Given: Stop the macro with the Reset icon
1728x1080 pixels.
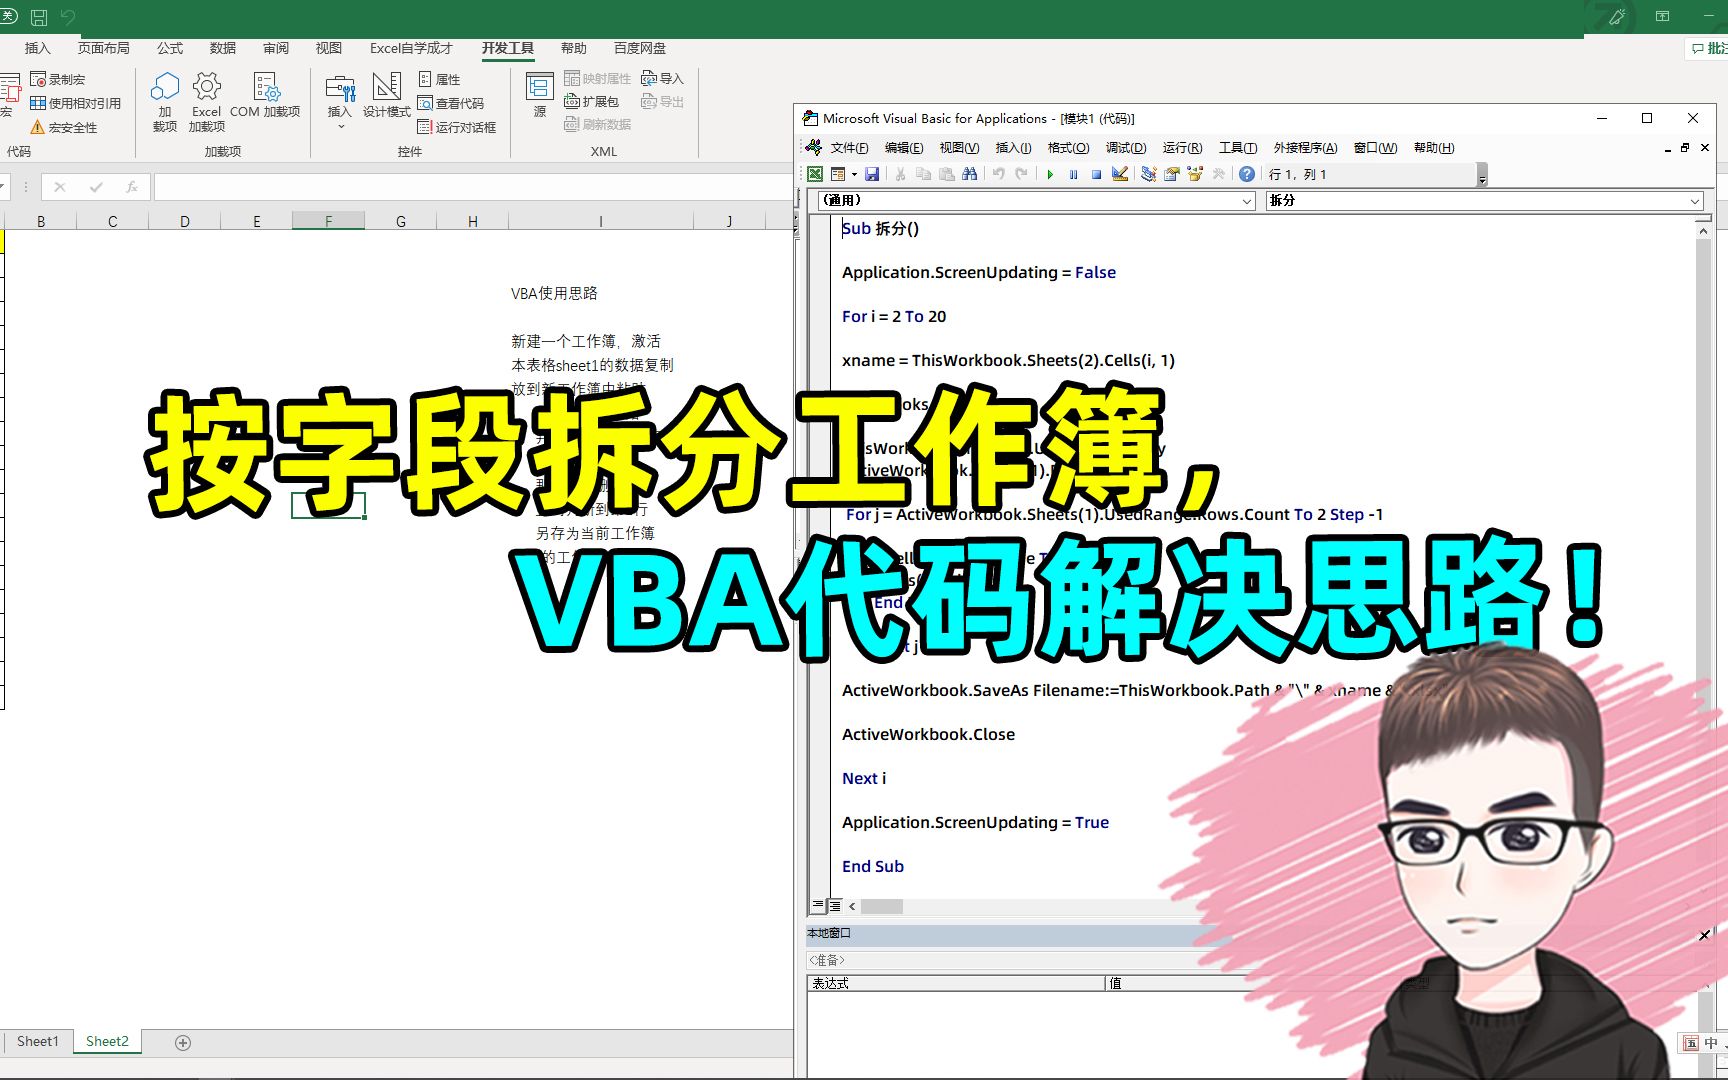Looking at the screenshot, I should 1096,174.
